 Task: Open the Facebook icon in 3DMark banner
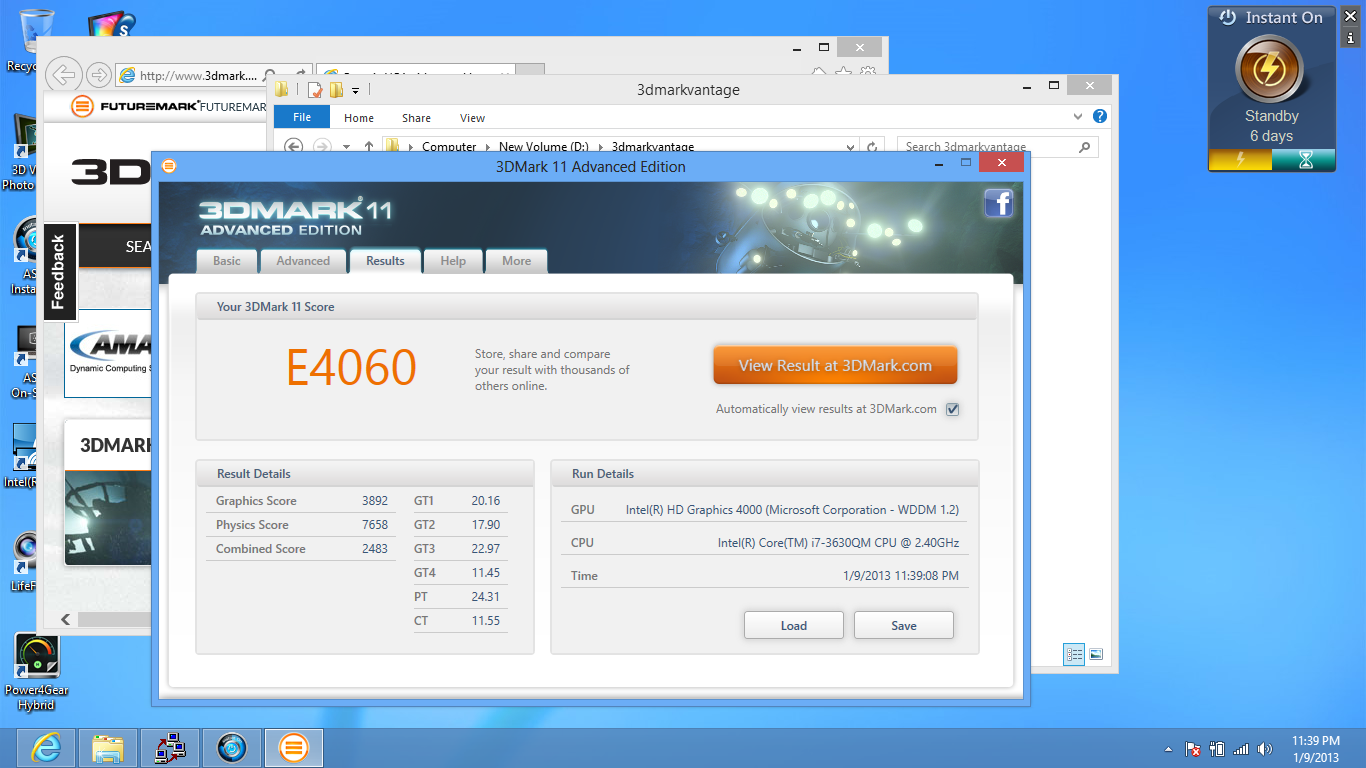point(999,203)
